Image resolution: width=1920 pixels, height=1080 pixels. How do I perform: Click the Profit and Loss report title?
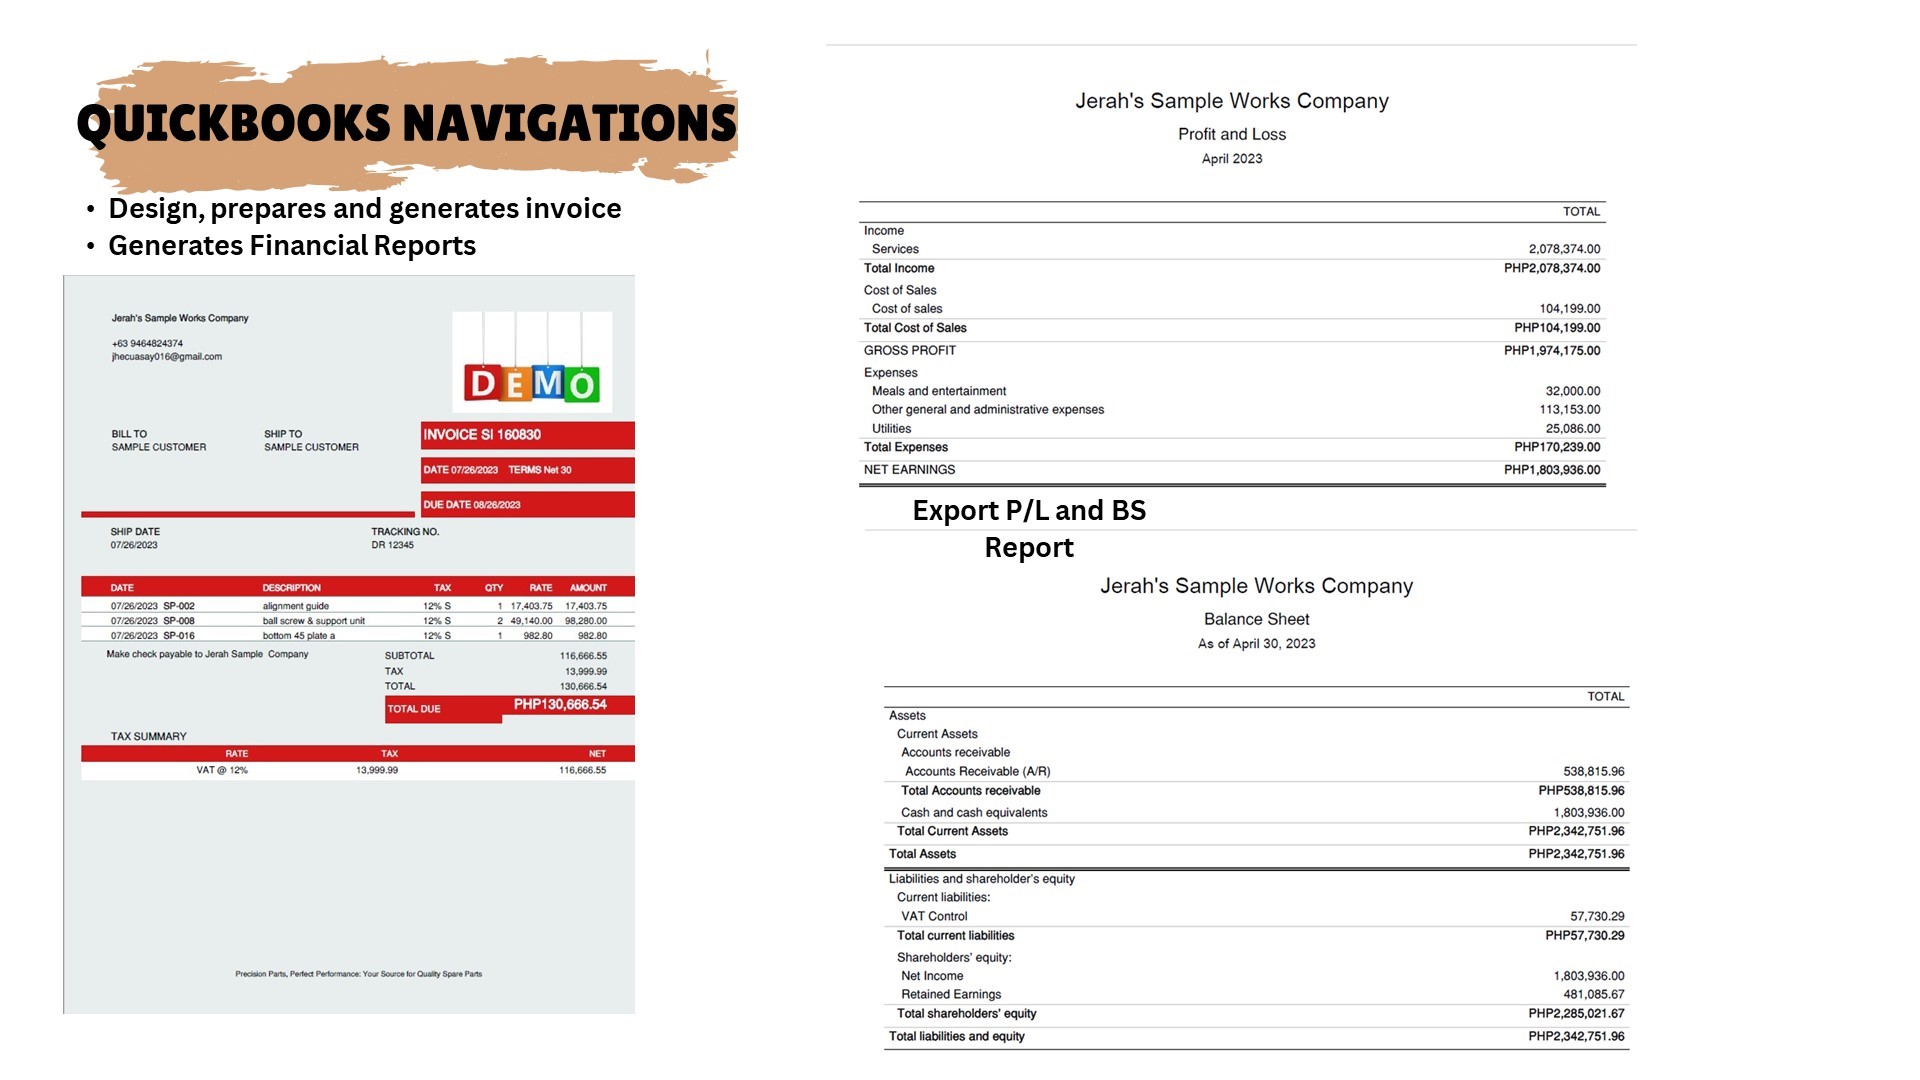click(1231, 134)
